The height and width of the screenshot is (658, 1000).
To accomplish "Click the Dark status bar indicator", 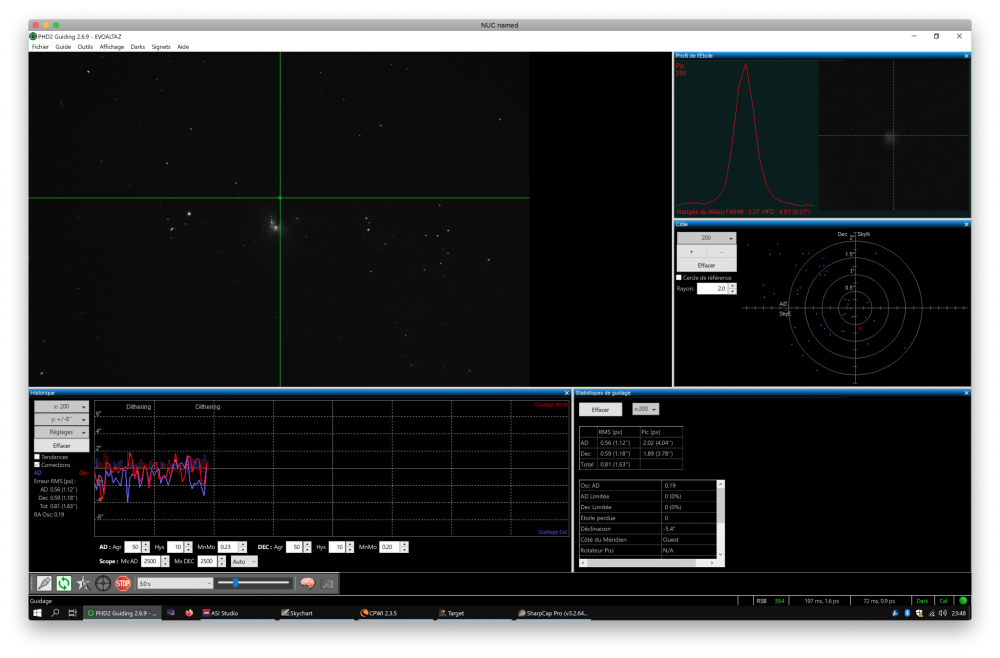I will 922,601.
